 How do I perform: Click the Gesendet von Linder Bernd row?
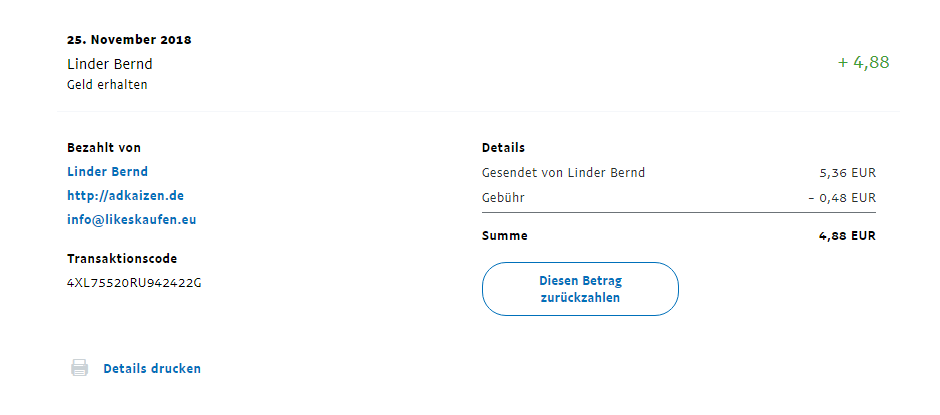tap(563, 172)
